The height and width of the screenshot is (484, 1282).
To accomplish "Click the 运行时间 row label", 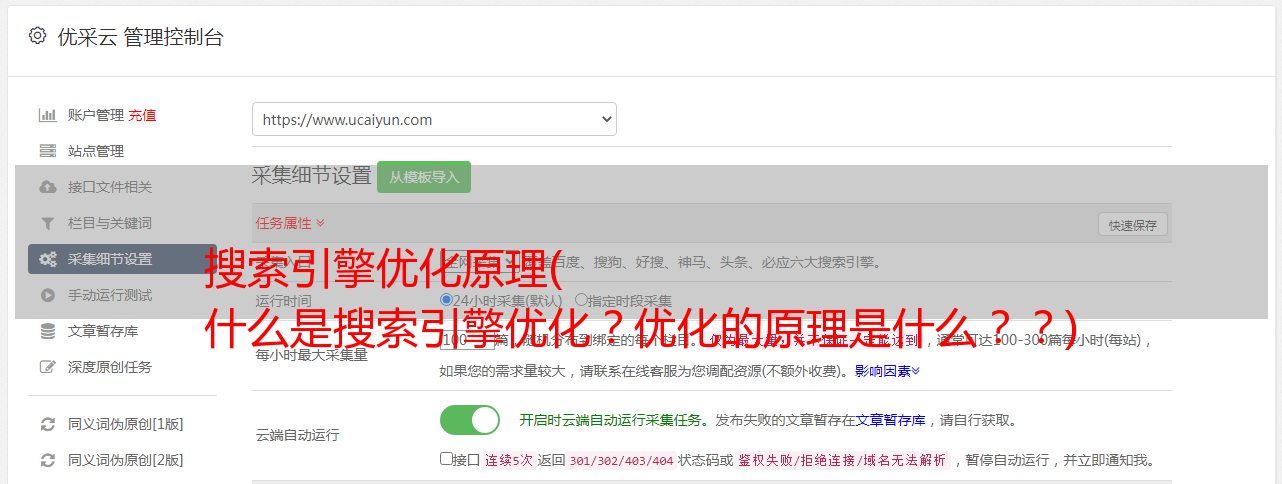I will (283, 300).
